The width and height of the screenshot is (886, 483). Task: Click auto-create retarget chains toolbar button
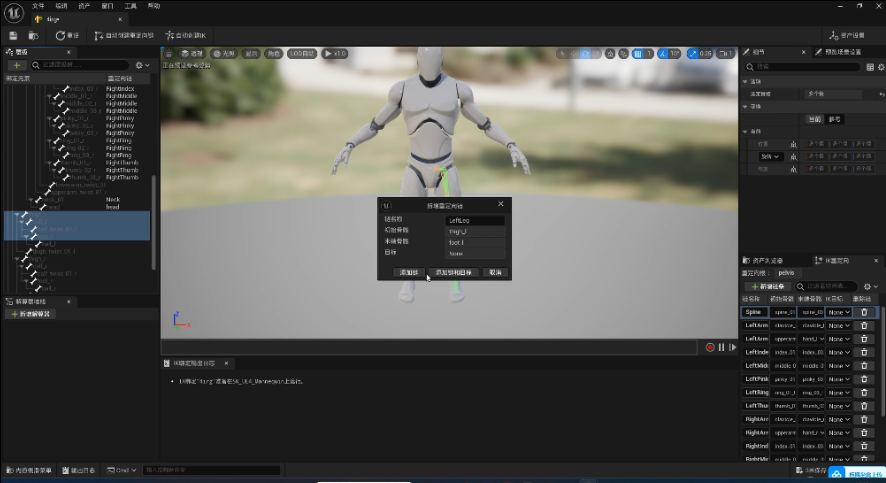(x=124, y=36)
